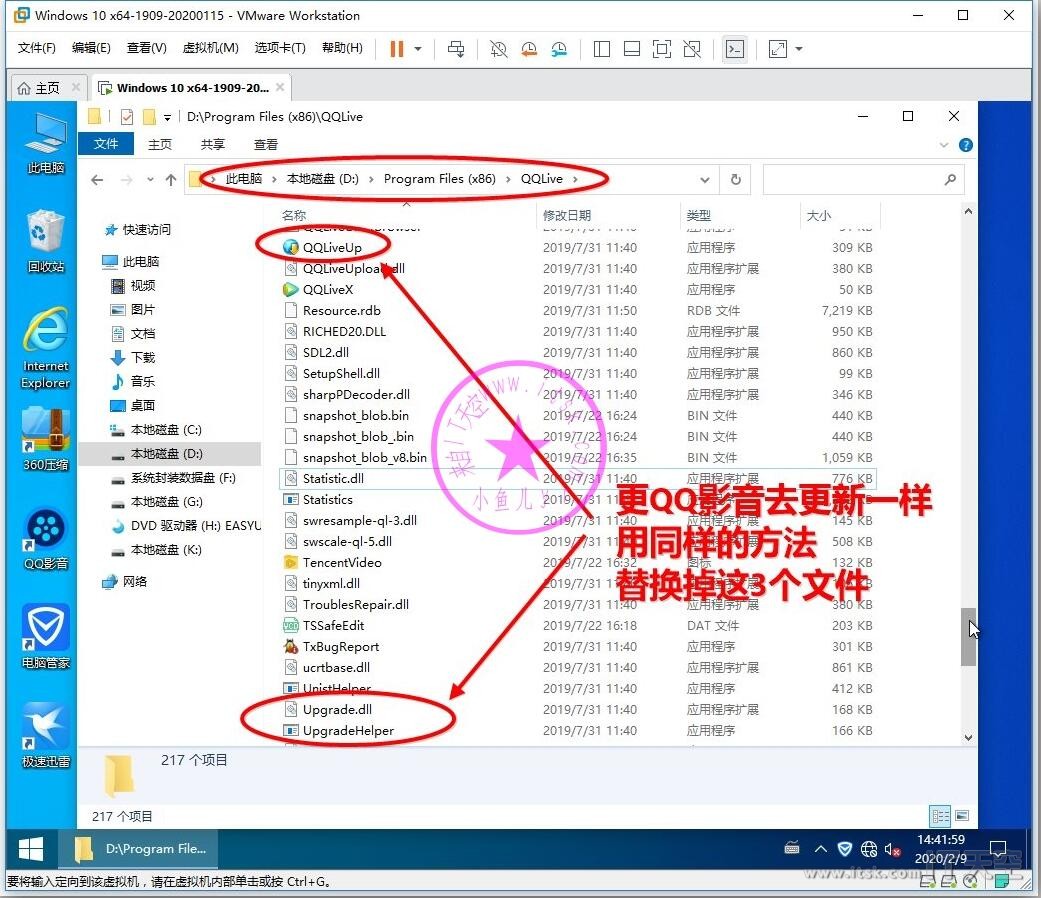
Task: Click 本地磁盘 (D:) breadcrumb in address bar
Action: click(322, 179)
